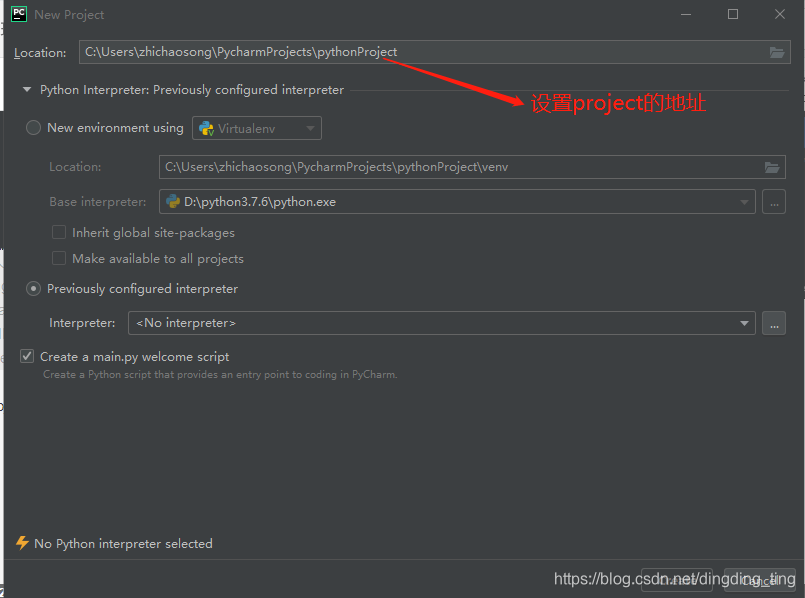Select Previously configured interpreter radio button
Image resolution: width=805 pixels, height=598 pixels.
[33, 289]
